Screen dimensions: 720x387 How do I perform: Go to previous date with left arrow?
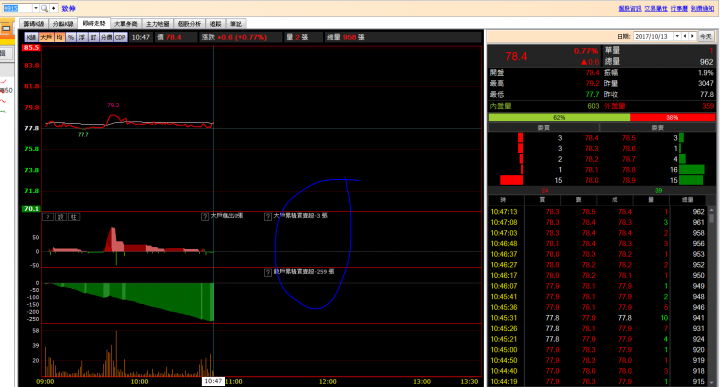pyautogui.click(x=685, y=36)
